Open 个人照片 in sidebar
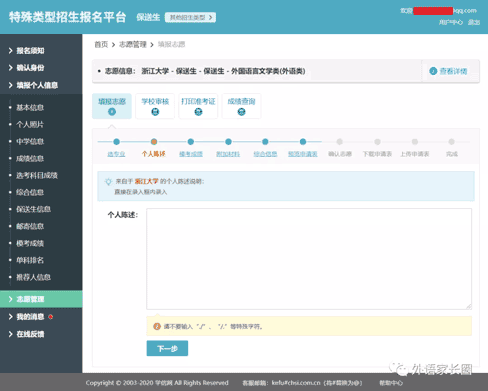 tap(30, 124)
